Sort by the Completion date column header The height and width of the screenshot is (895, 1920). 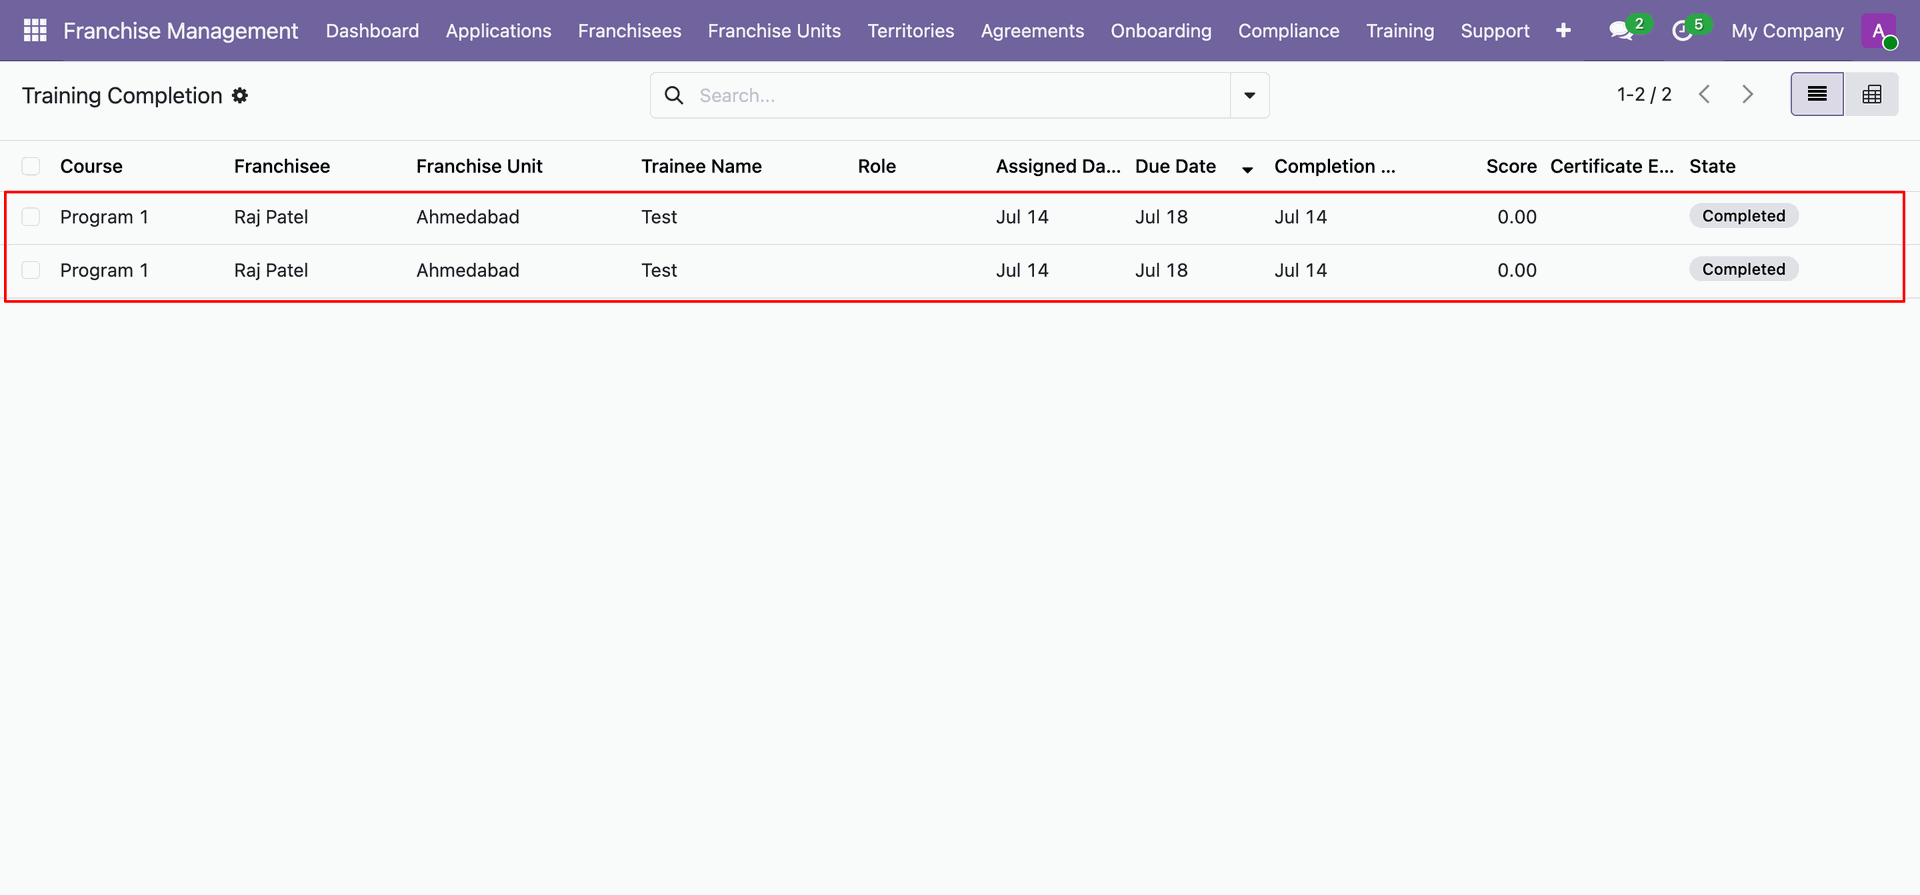coord(1334,166)
